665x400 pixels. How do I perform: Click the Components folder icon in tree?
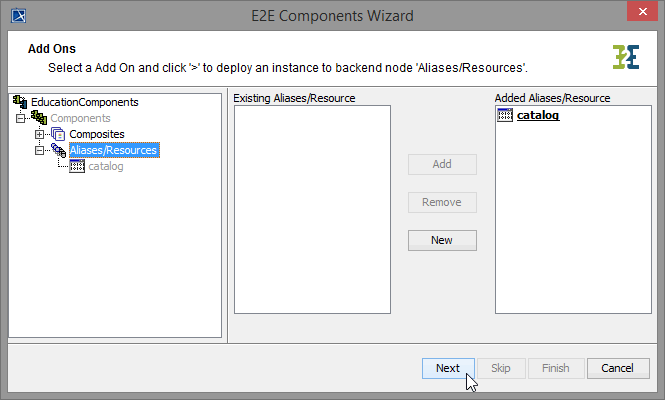(x=39, y=118)
